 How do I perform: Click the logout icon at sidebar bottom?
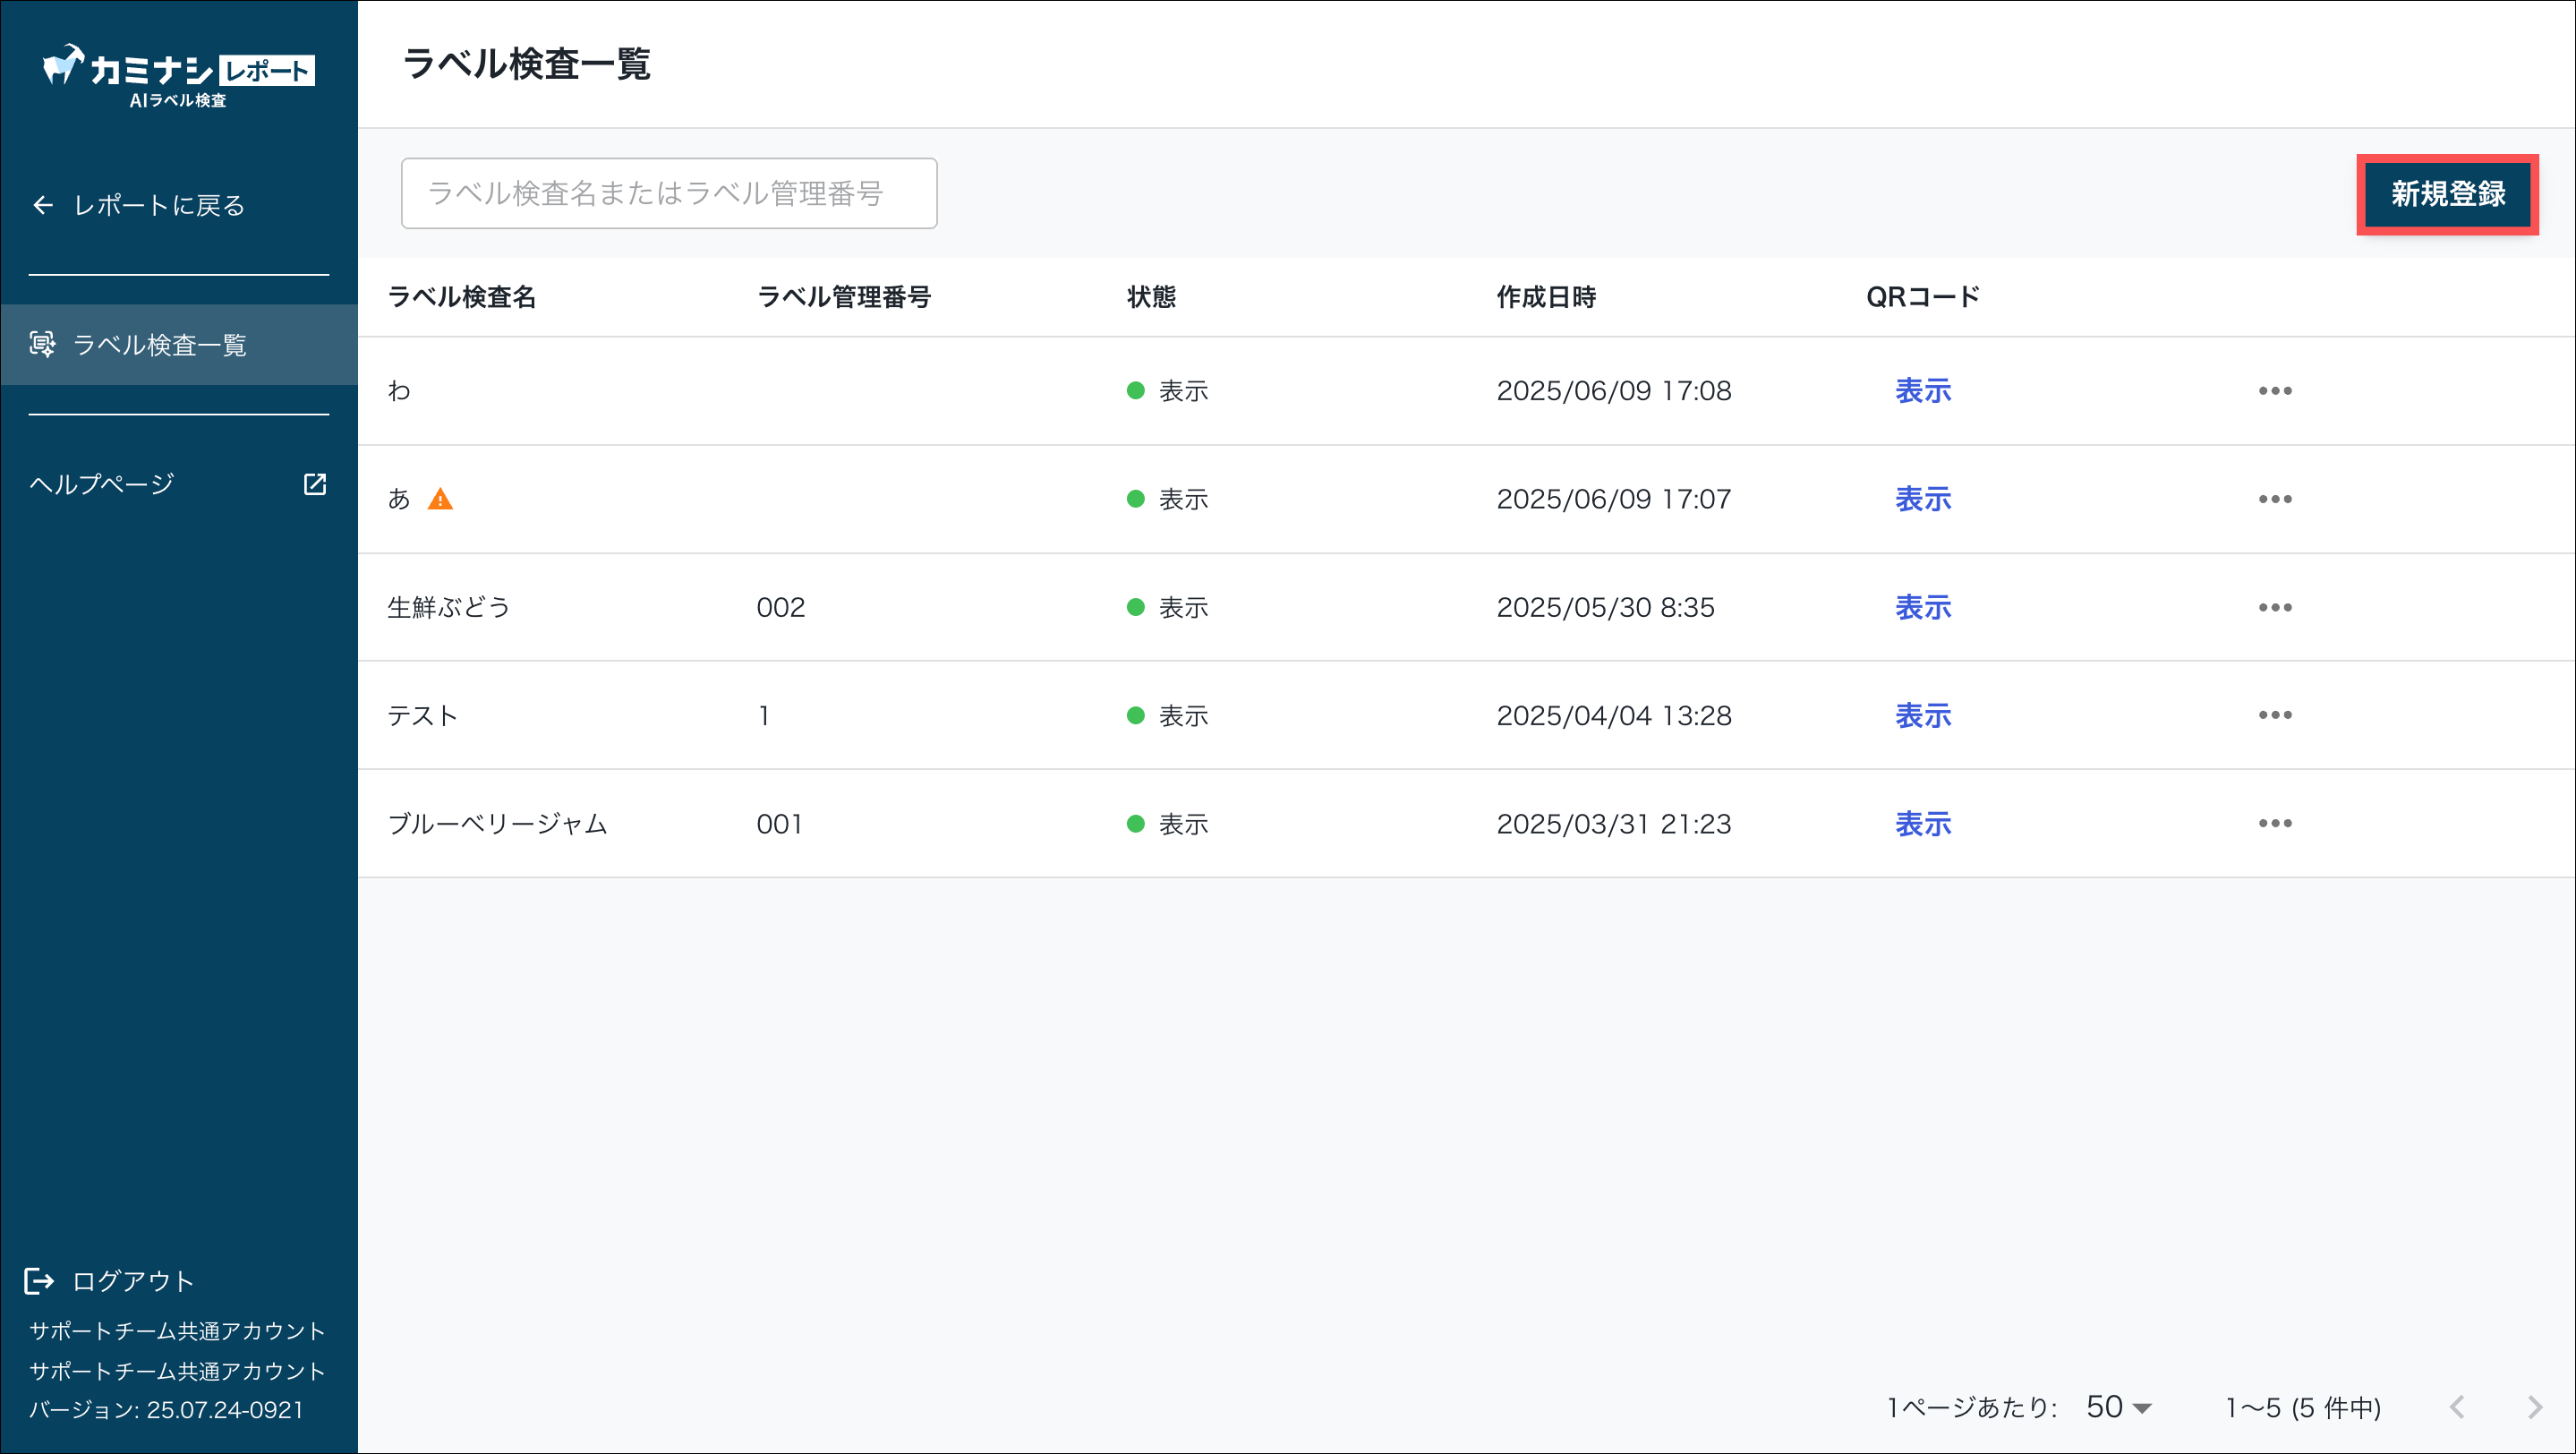[x=39, y=1281]
